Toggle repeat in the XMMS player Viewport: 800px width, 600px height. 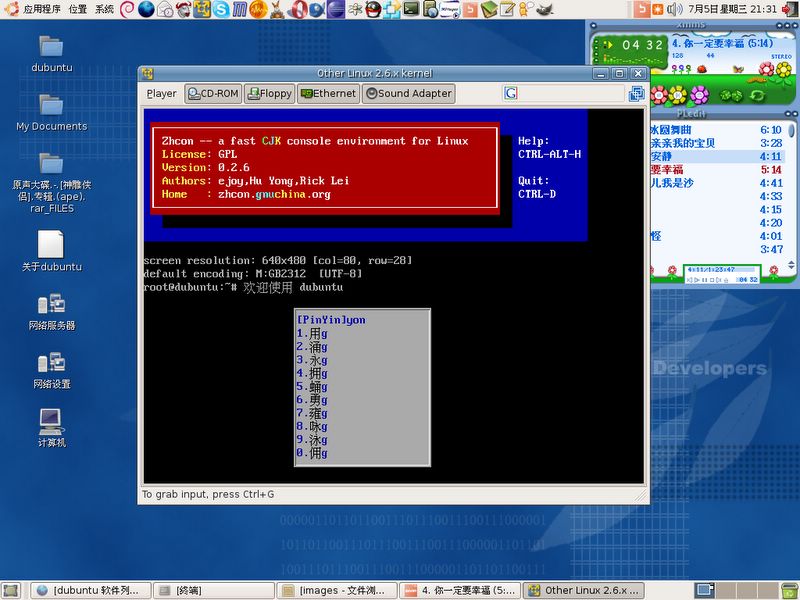[x=757, y=95]
